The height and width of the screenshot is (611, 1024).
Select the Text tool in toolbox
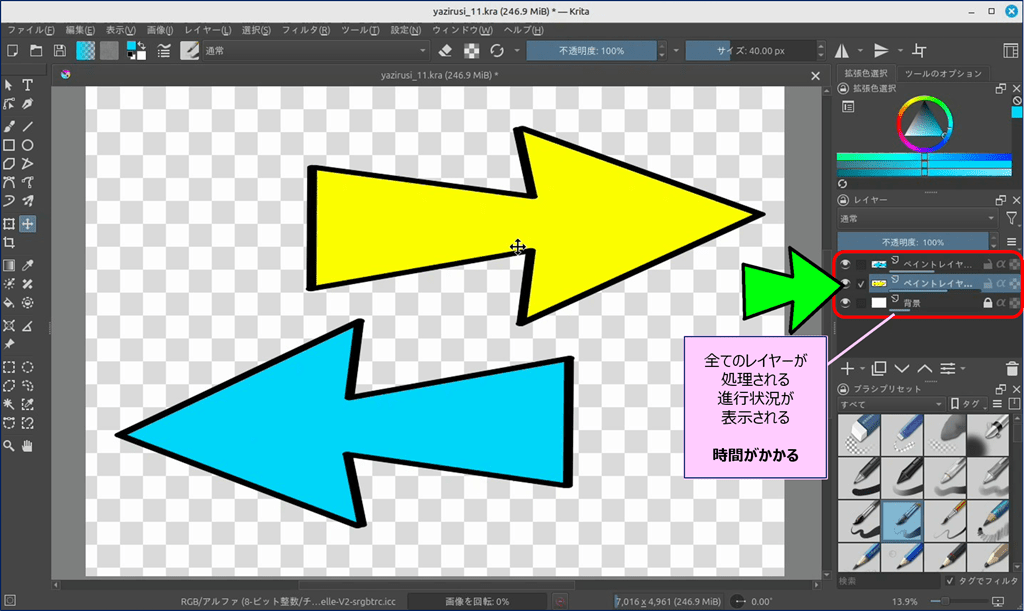click(x=28, y=86)
